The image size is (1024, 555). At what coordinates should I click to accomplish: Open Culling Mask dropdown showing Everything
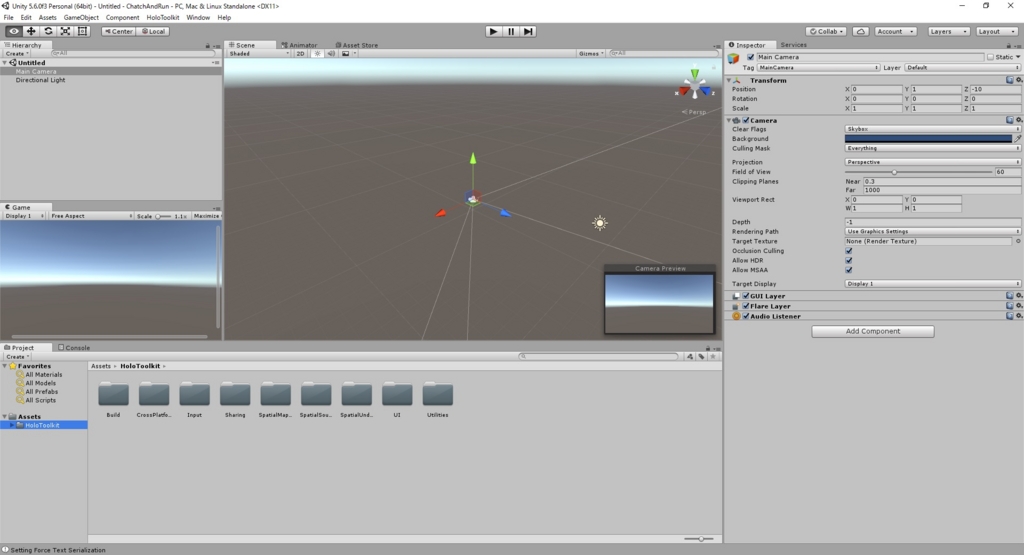tap(933, 148)
